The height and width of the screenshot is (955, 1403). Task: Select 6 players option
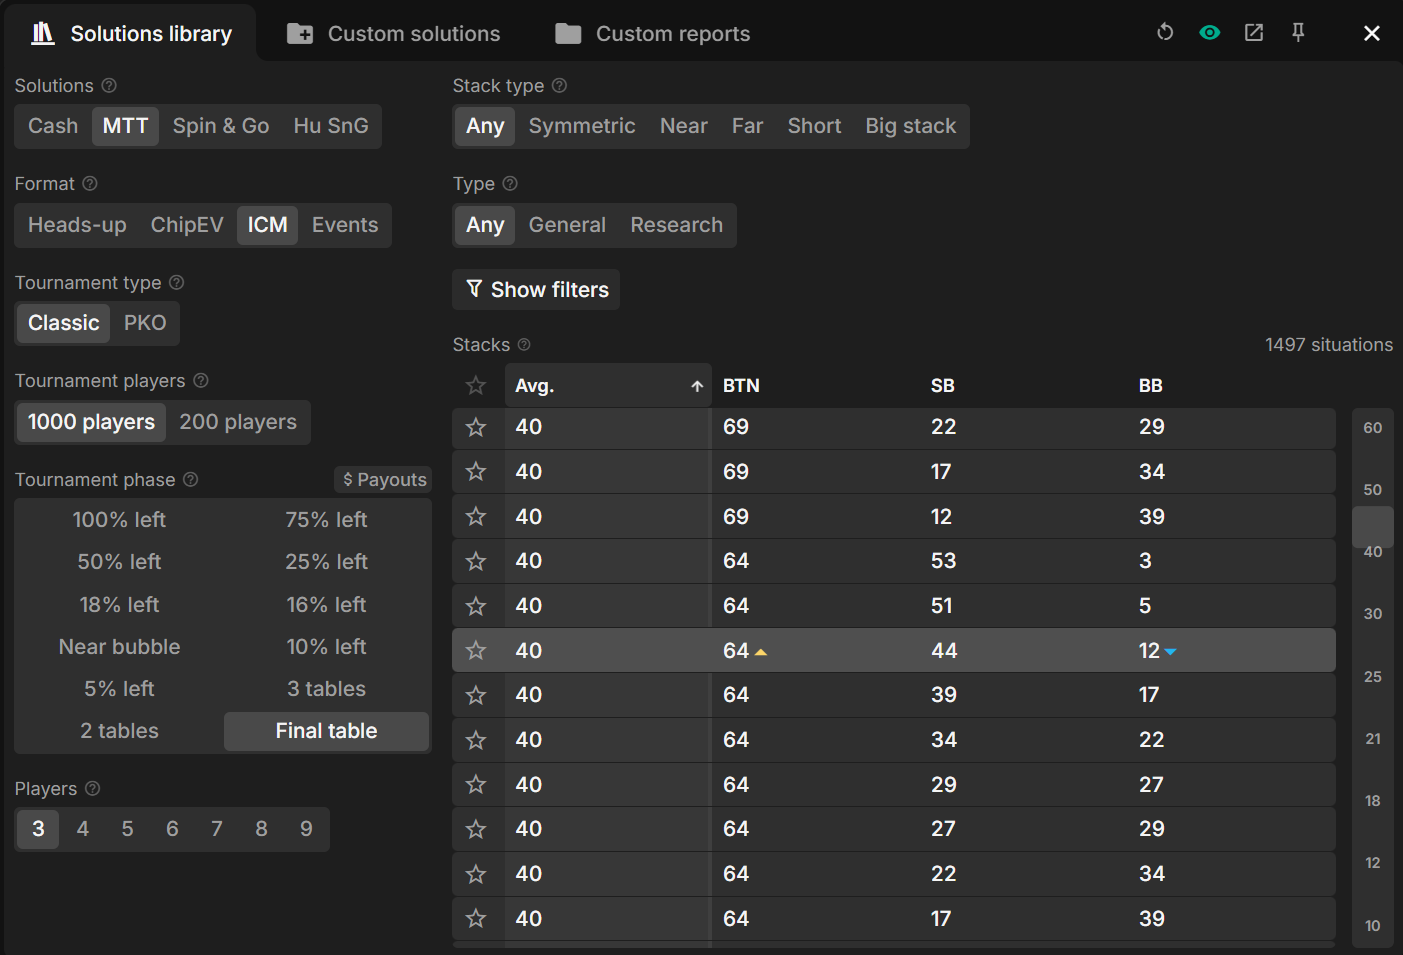click(172, 829)
